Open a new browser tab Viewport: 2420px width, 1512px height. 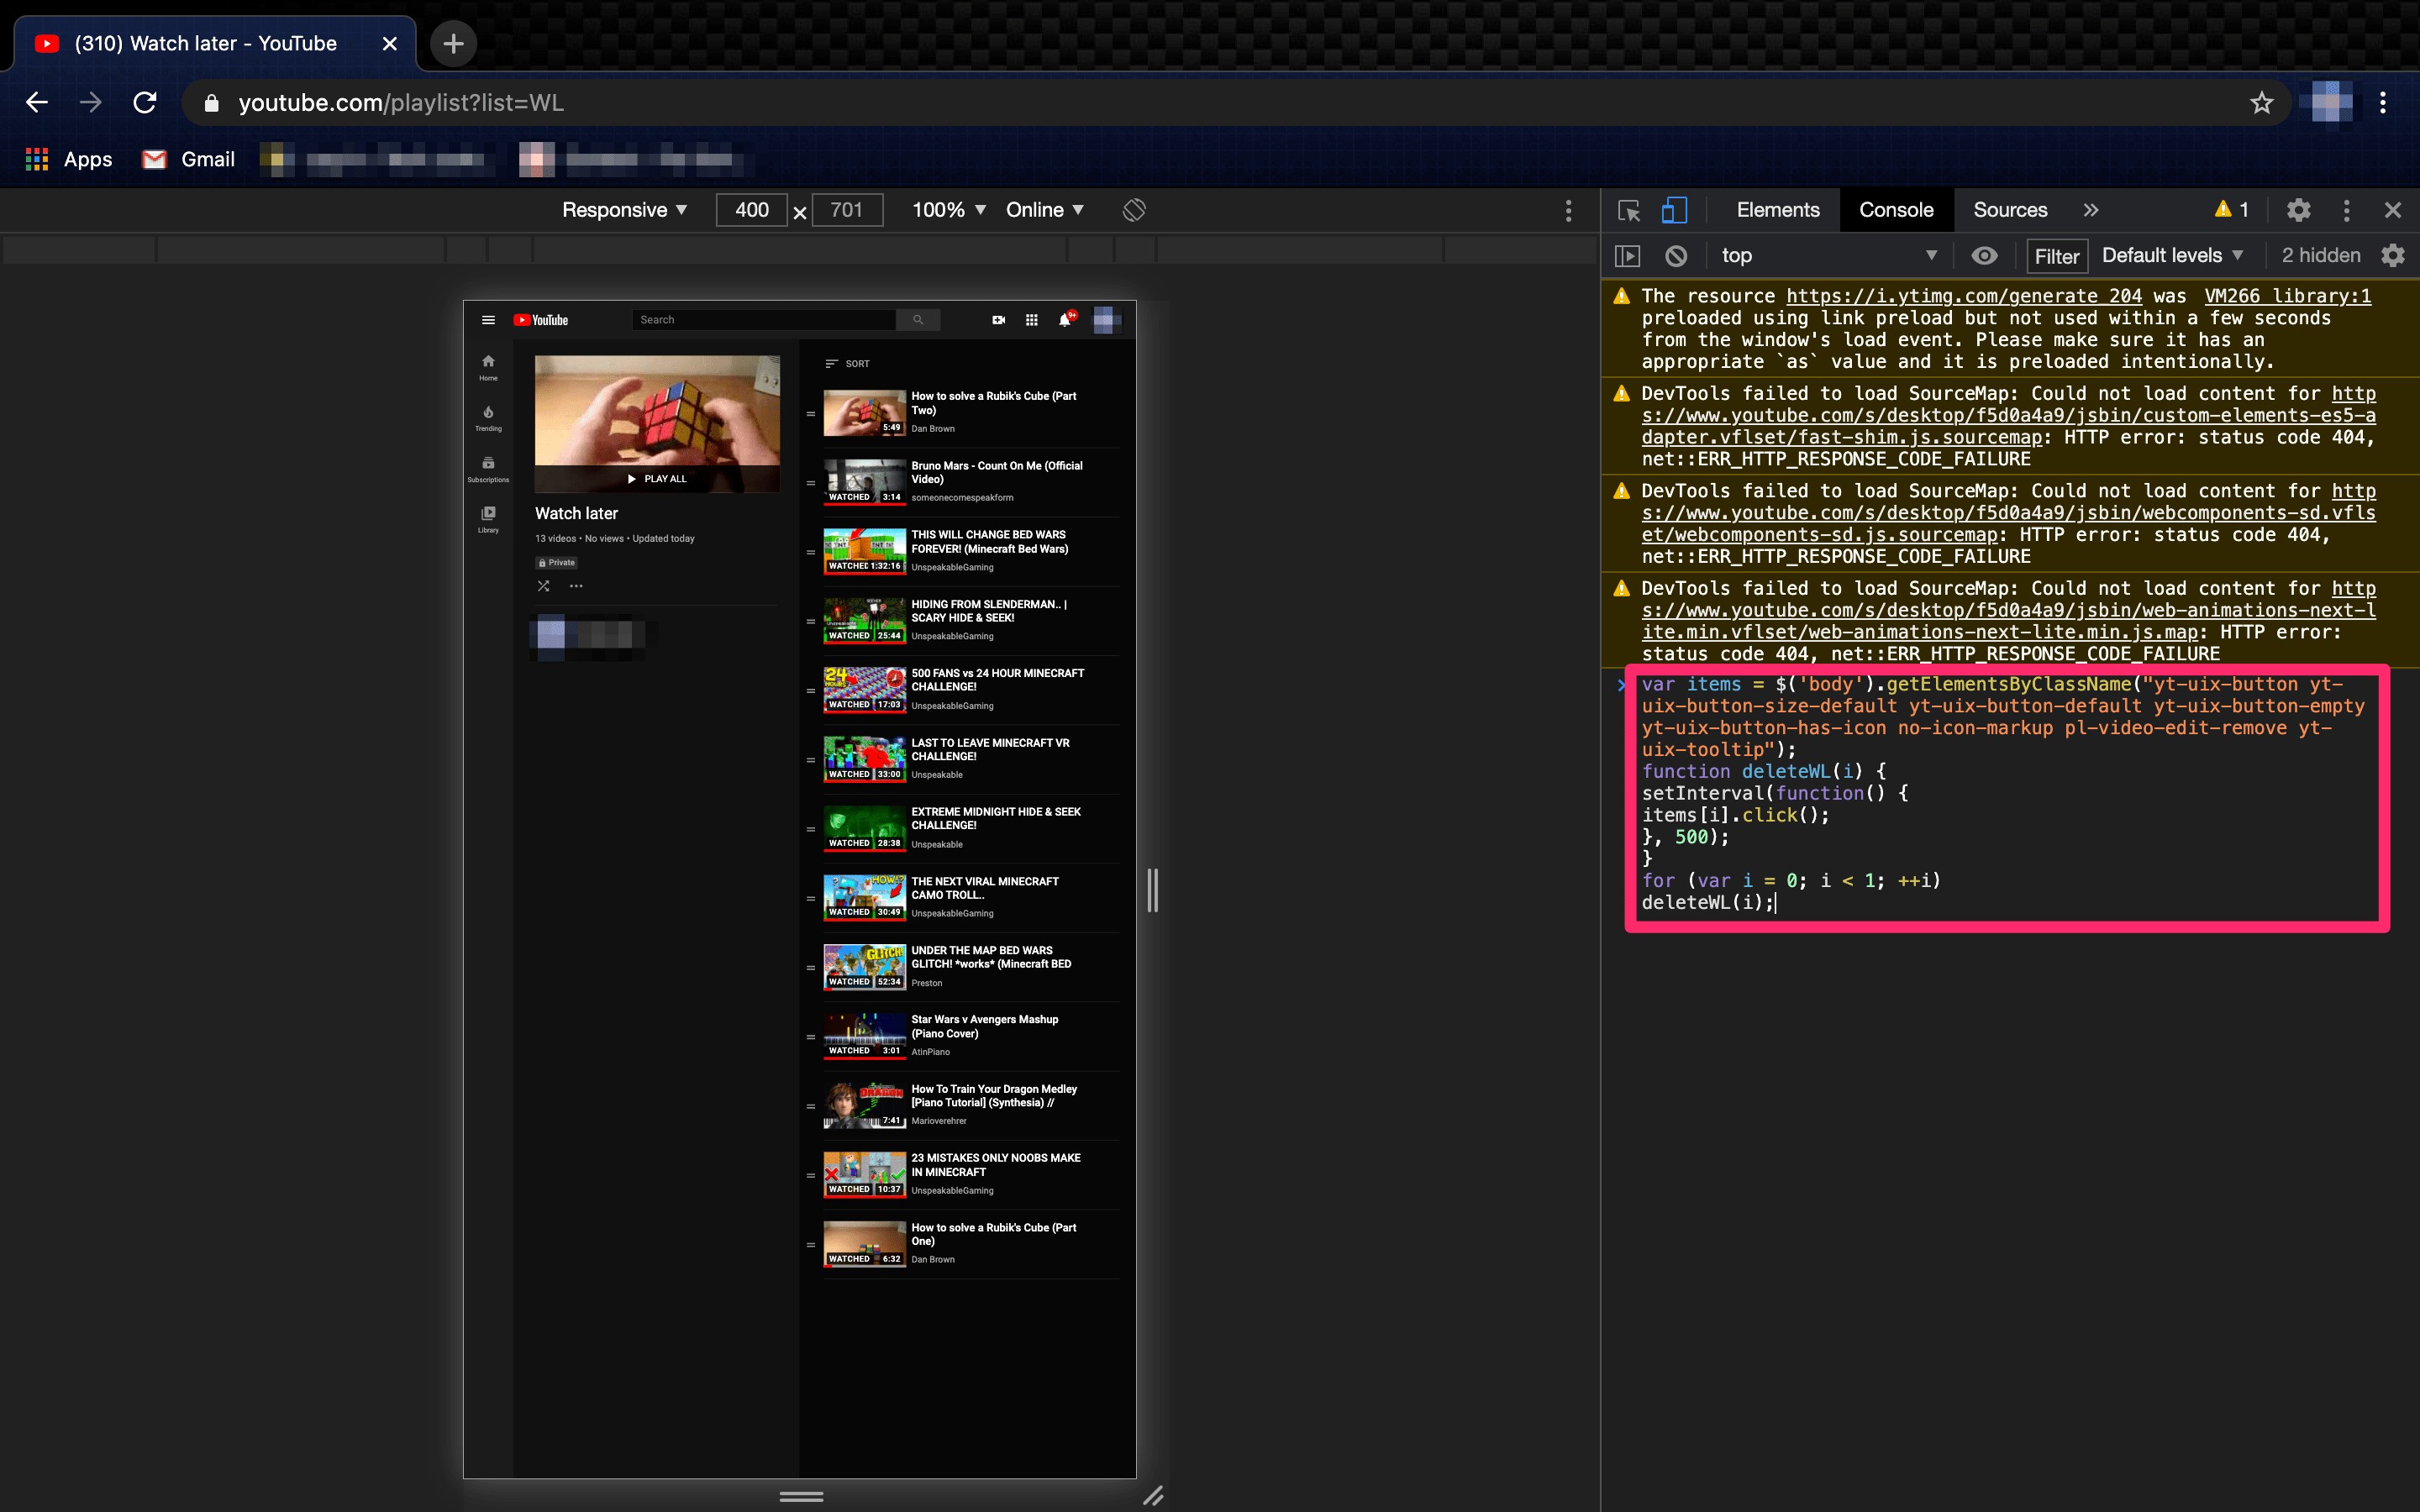pos(453,44)
